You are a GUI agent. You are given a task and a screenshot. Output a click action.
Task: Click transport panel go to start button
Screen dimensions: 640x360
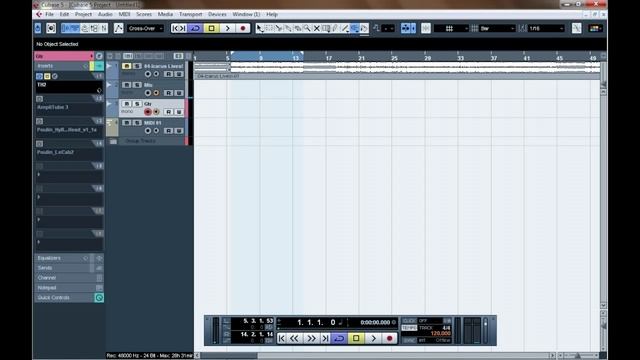[x=281, y=338]
